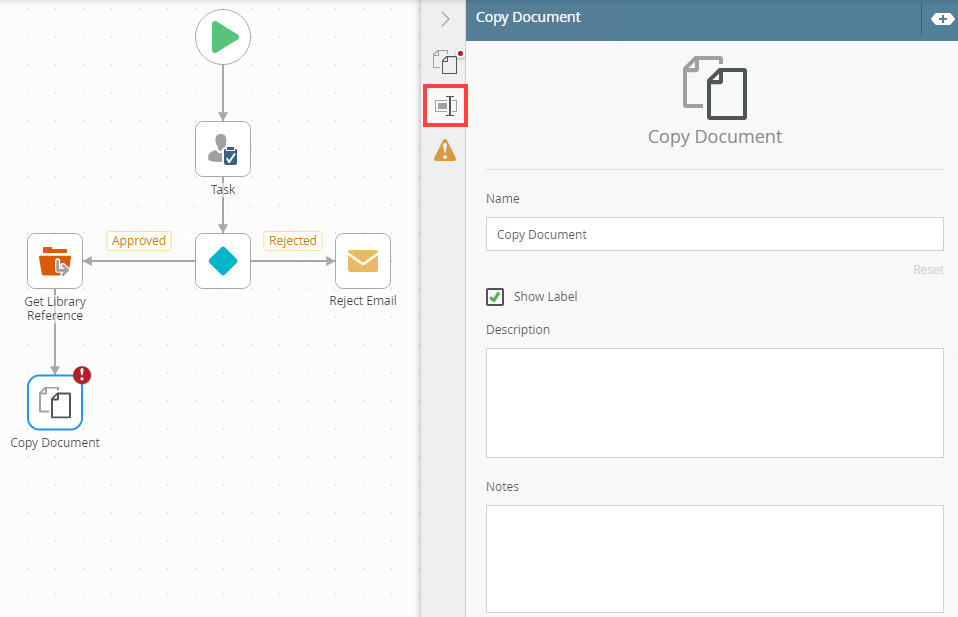Click the green Start event node
958x617 pixels.
(223, 38)
